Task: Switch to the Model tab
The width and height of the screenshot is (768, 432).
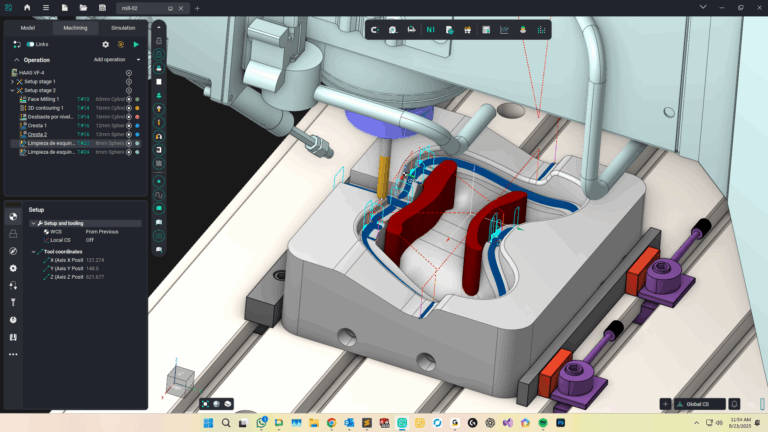Action: (28, 28)
